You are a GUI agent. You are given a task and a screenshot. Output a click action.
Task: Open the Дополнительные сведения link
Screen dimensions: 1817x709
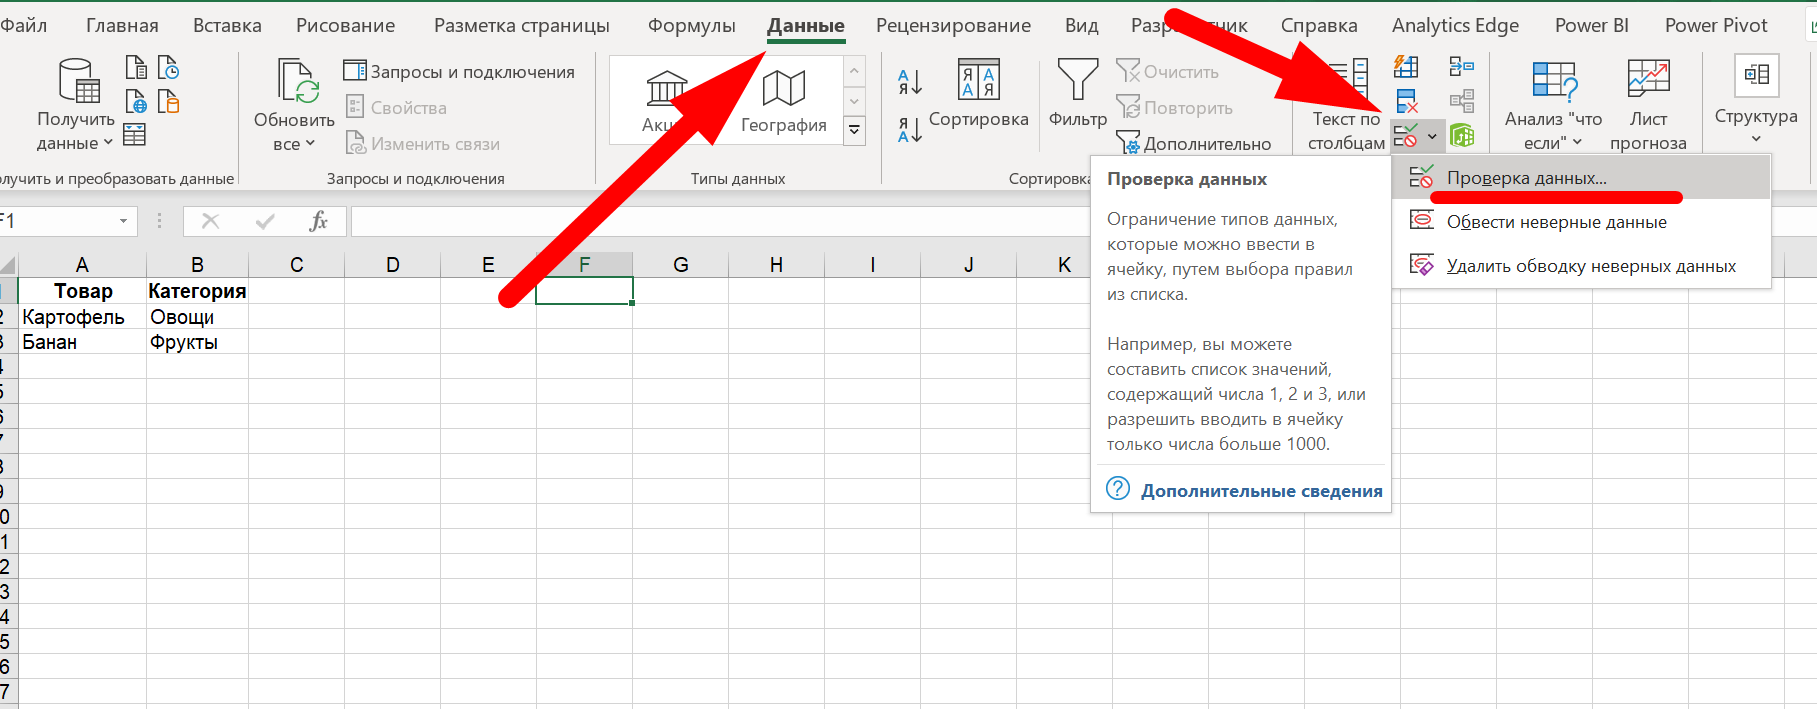1261,491
